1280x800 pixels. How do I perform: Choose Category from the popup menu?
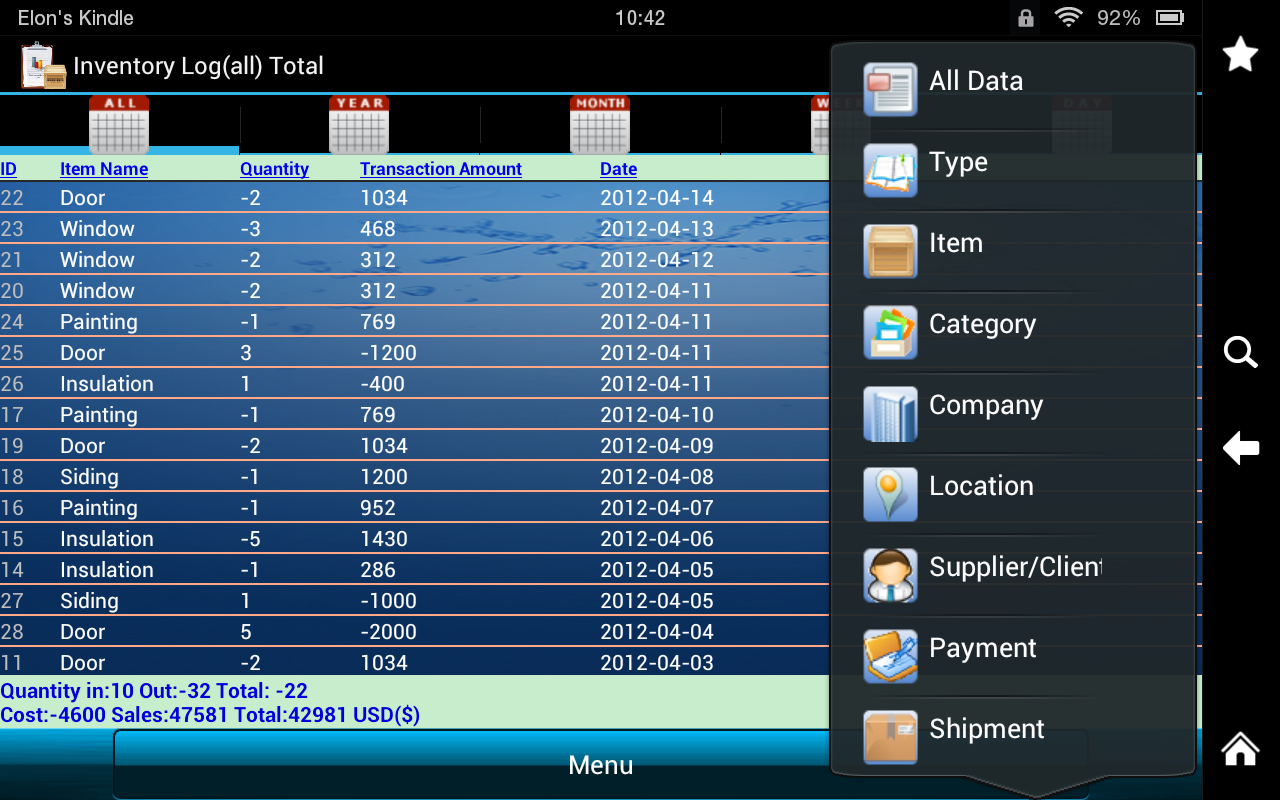click(1013, 333)
